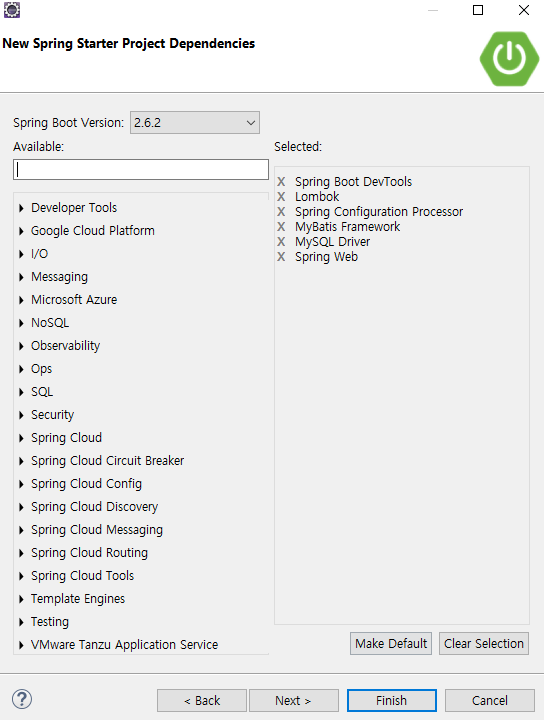This screenshot has width=544, height=720.
Task: Expand the NoSQL category arrow
Action: [x=21, y=323]
